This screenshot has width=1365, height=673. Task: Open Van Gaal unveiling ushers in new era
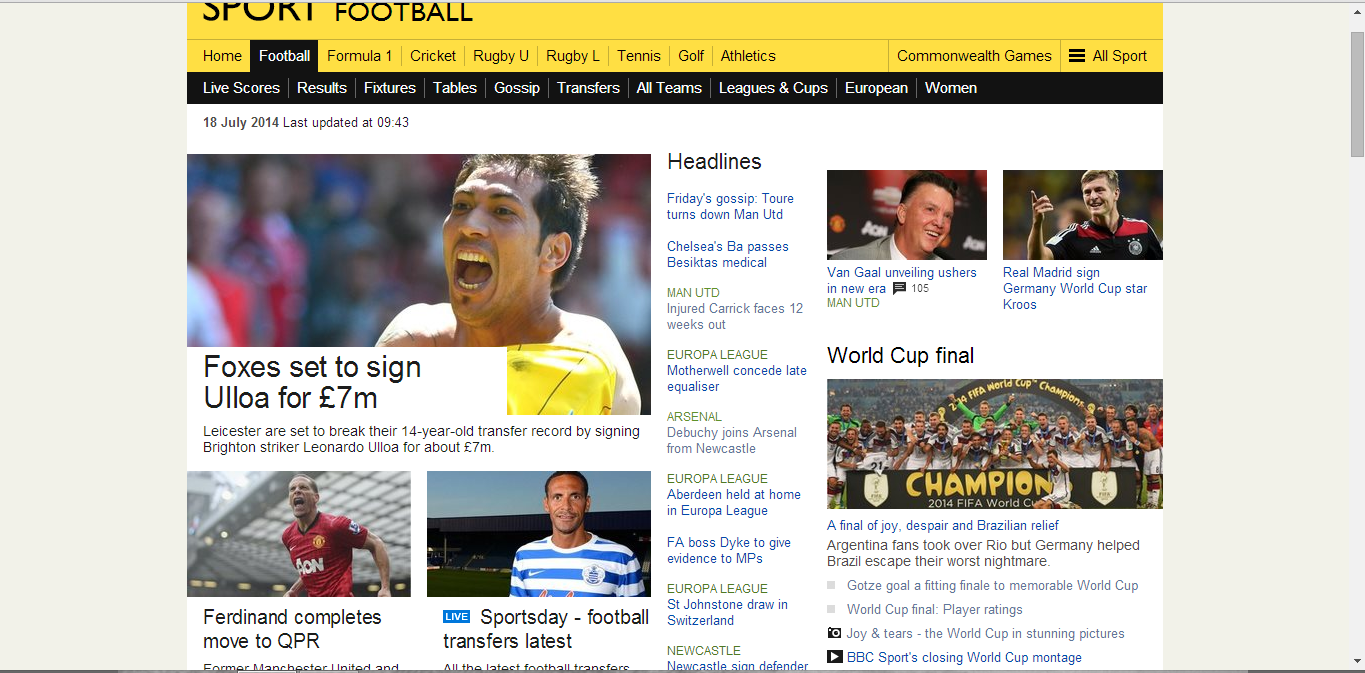tap(902, 280)
